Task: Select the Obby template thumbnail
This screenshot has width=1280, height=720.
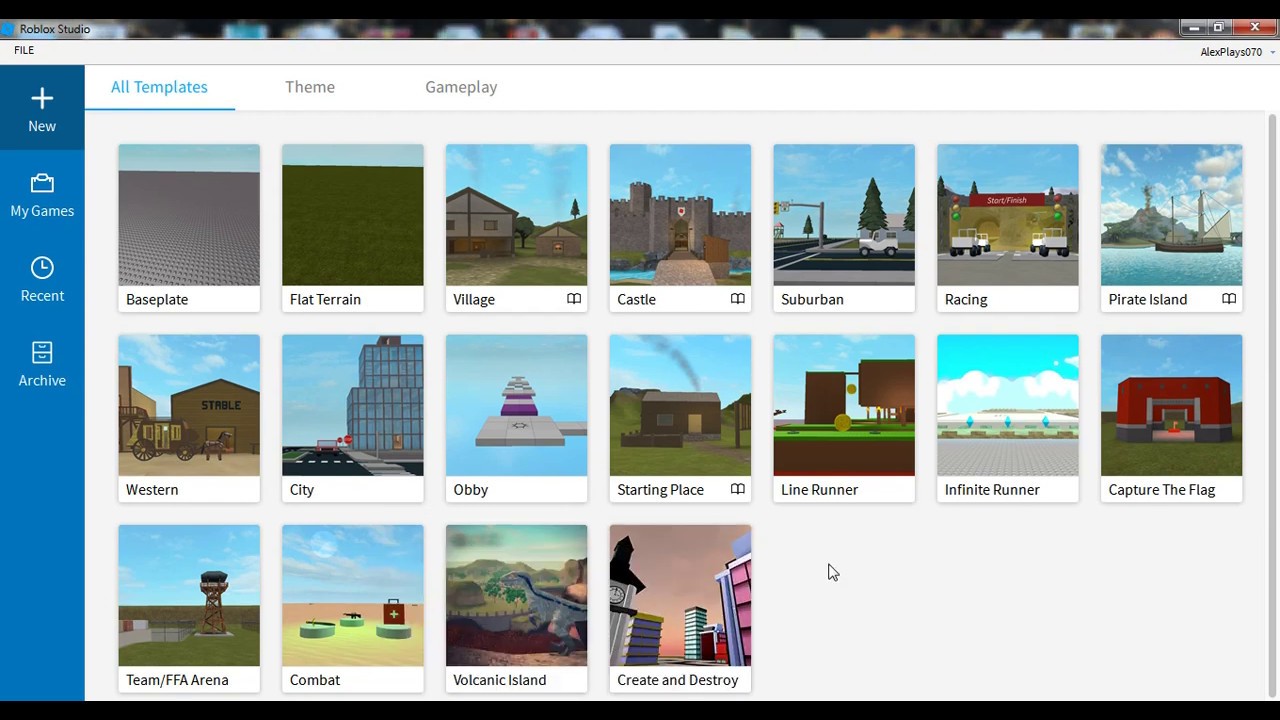Action: [x=517, y=405]
